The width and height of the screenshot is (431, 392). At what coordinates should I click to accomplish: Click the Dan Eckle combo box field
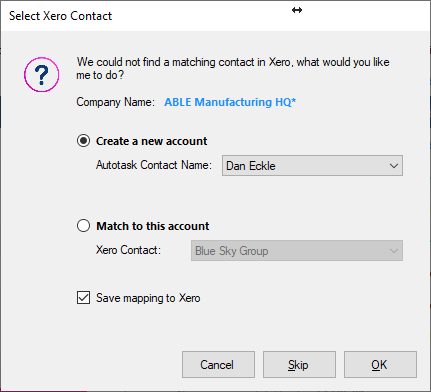point(312,166)
